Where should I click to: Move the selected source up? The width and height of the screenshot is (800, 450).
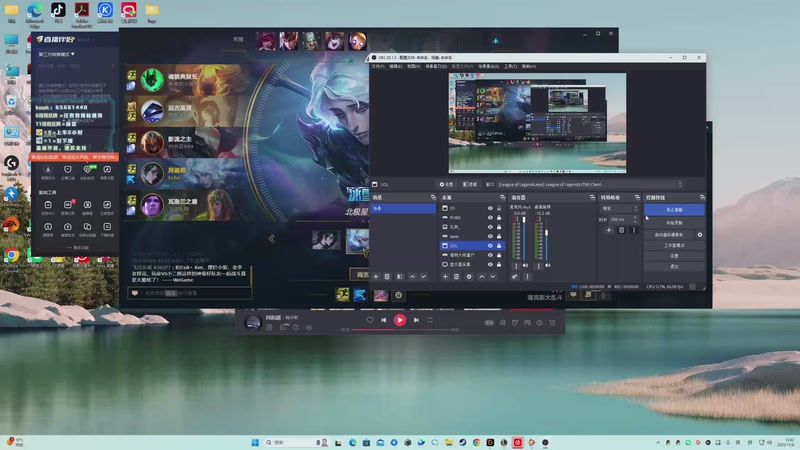pyautogui.click(x=482, y=277)
